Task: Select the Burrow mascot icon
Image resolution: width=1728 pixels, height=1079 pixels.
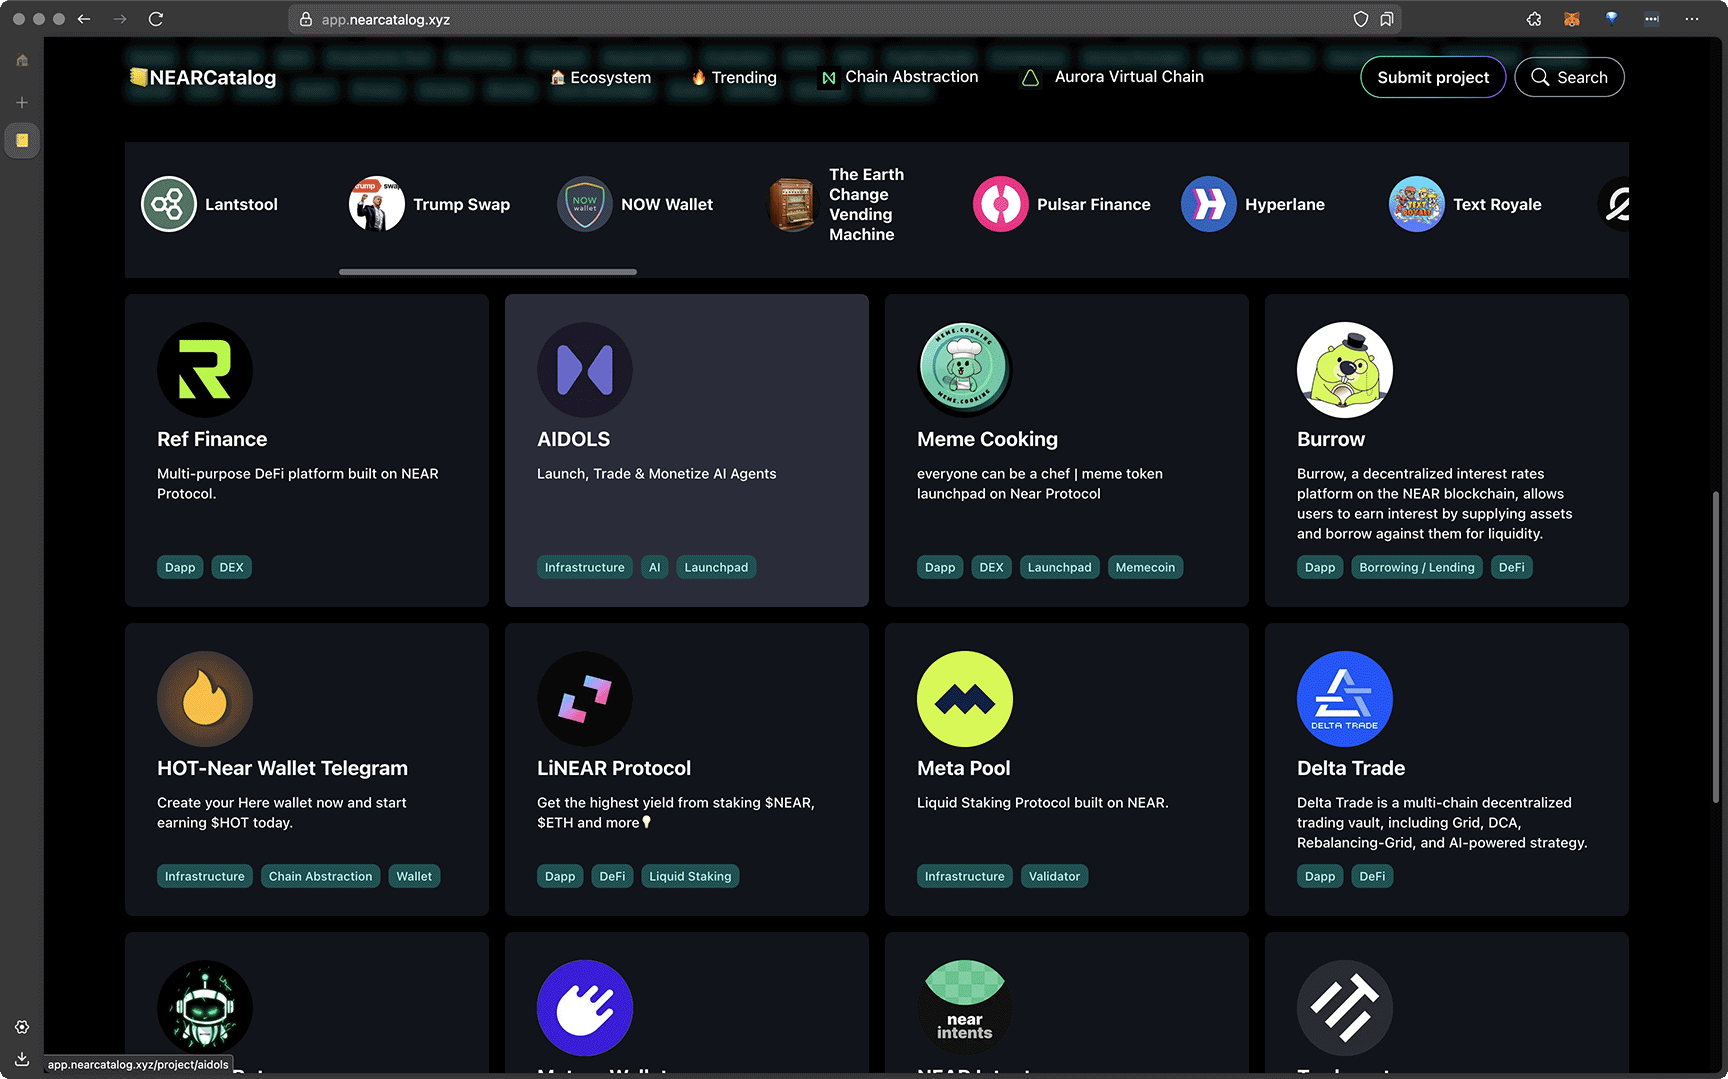Action: pyautogui.click(x=1345, y=370)
